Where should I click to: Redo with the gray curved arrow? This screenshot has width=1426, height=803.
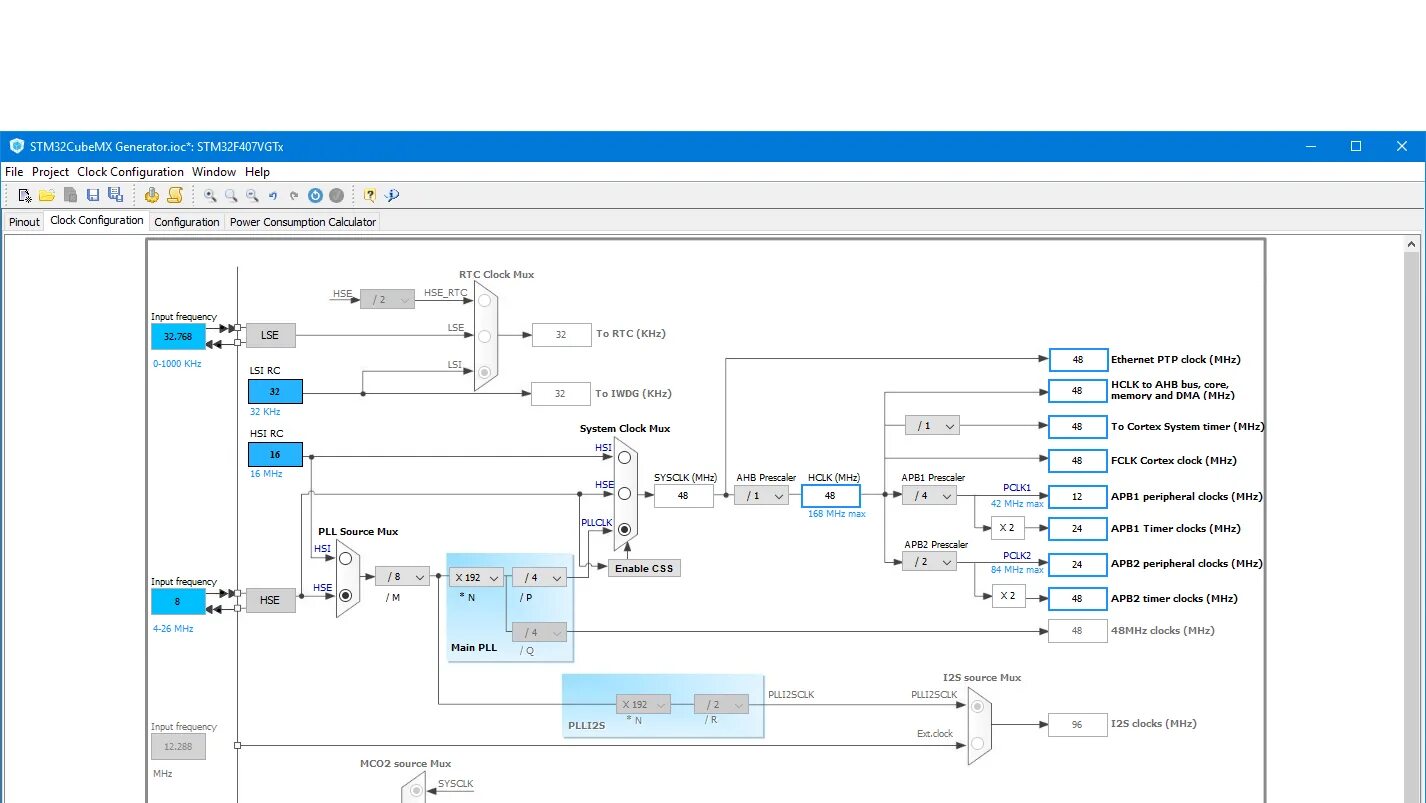(x=294, y=196)
